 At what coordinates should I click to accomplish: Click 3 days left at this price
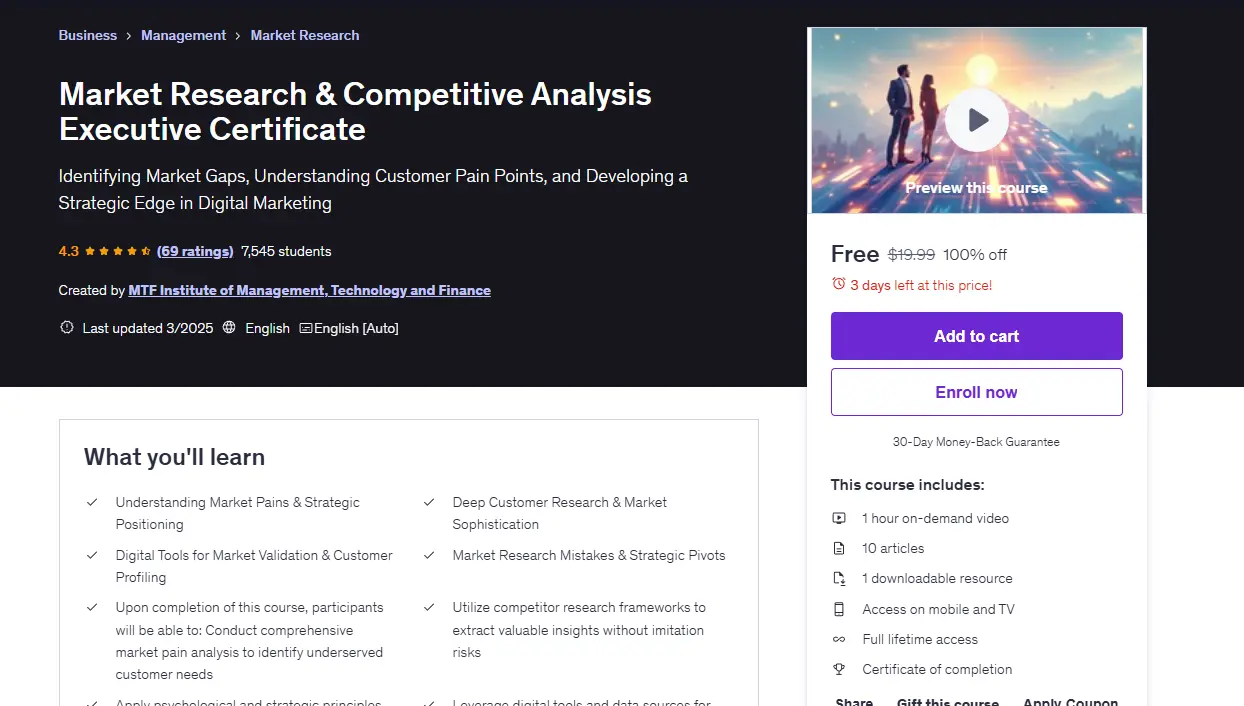921,285
